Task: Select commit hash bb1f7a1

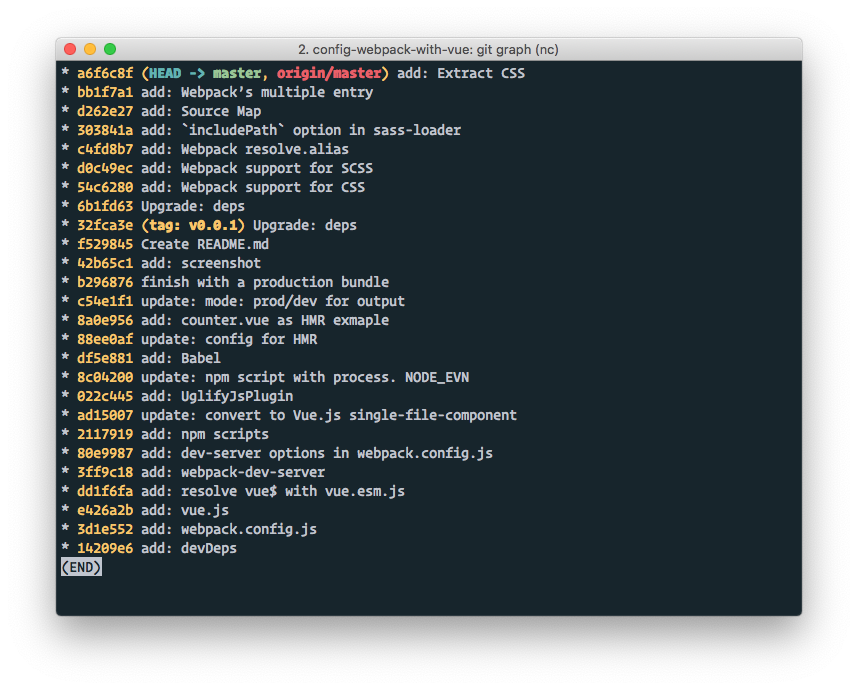Action: [105, 92]
